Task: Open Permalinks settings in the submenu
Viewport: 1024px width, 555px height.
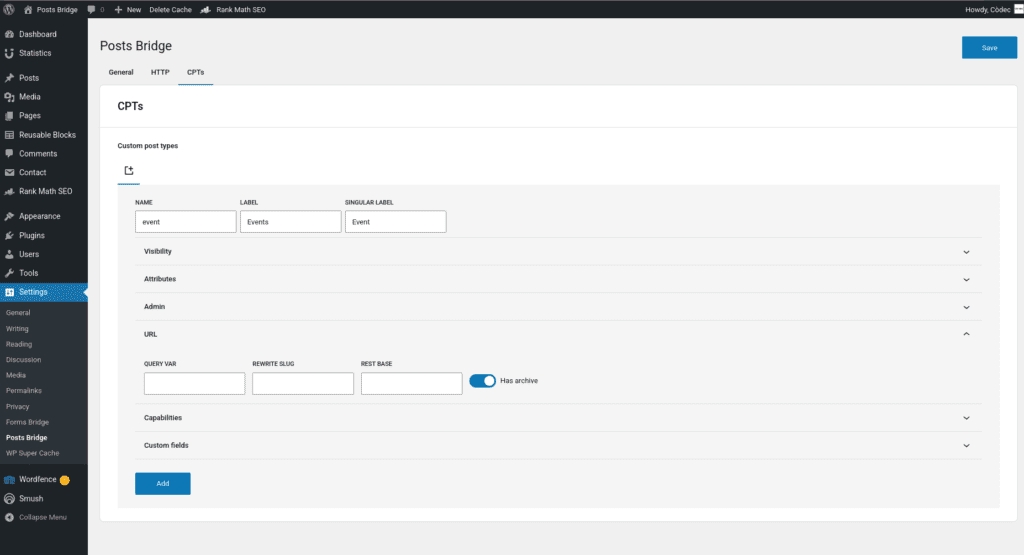Action: (24, 391)
